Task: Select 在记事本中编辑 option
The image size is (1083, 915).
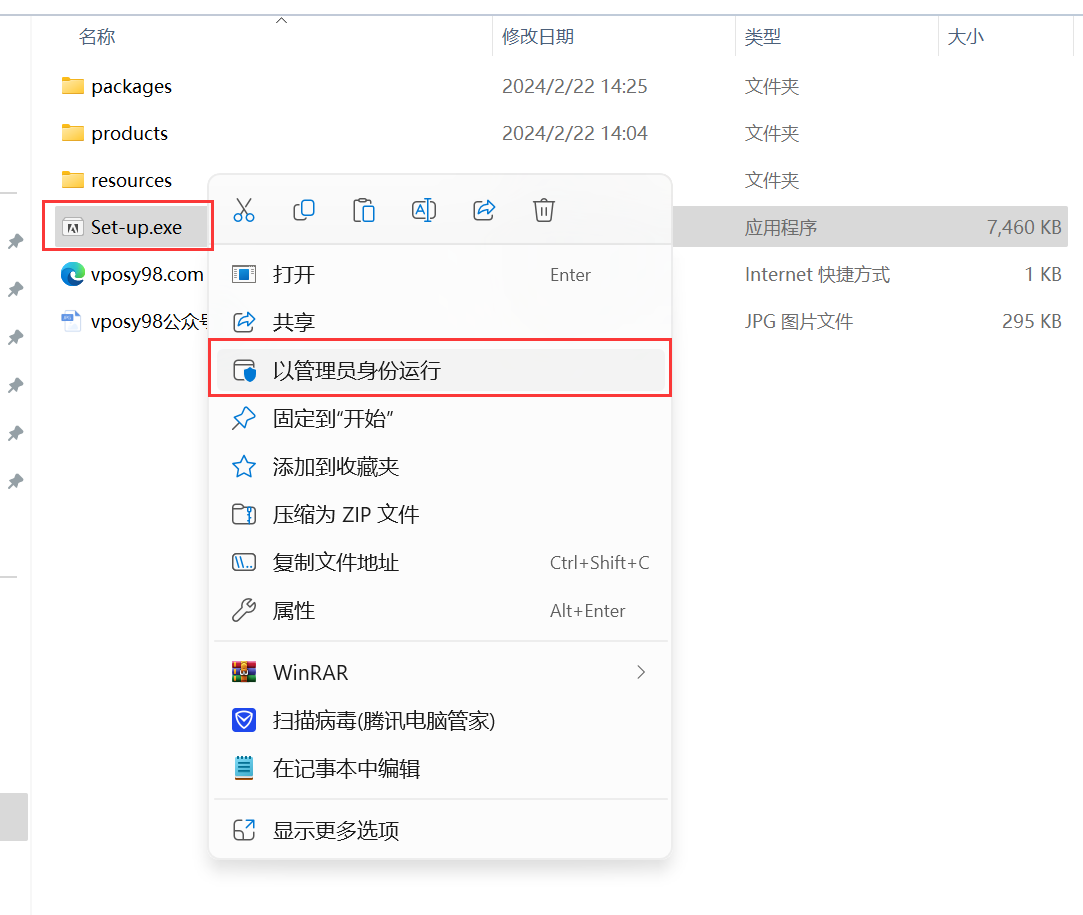Action: coord(346,769)
